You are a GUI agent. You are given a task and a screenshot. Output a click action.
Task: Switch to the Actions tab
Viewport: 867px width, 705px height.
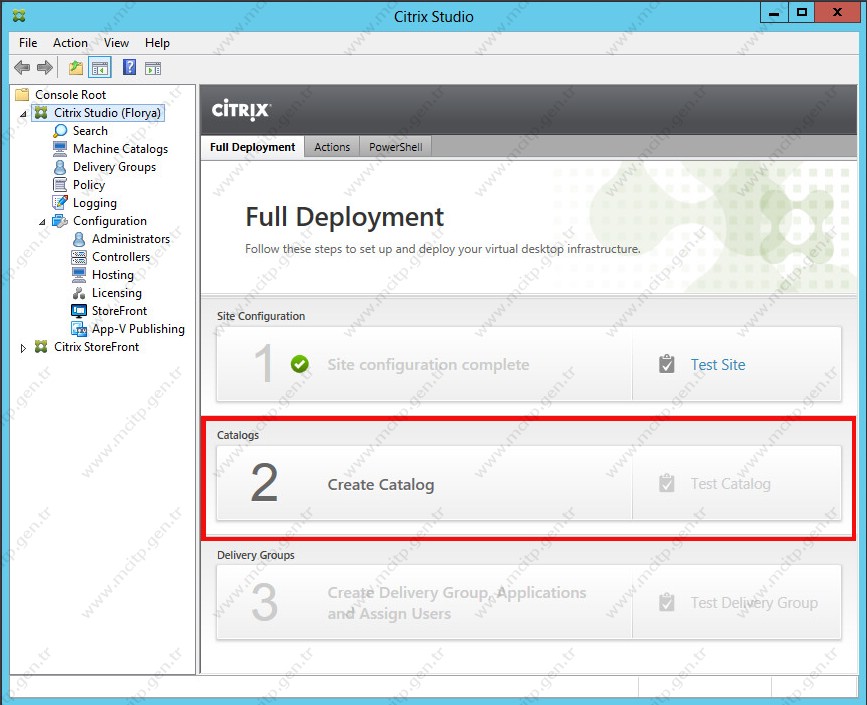point(332,147)
